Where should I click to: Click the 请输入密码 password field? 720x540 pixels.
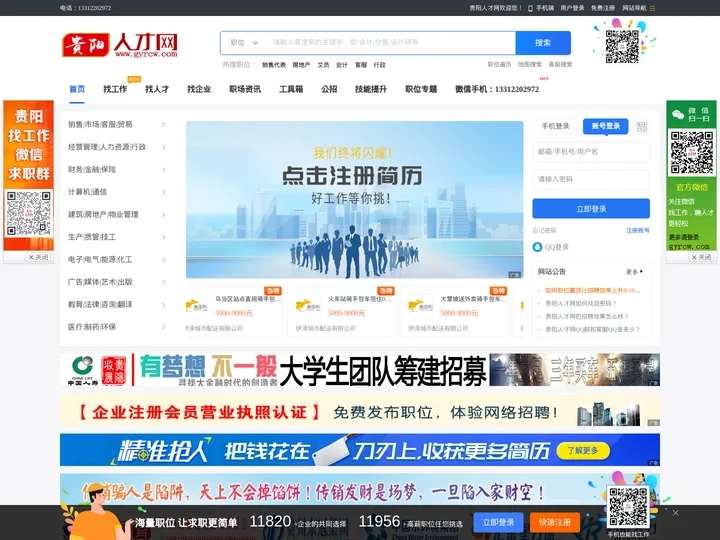coord(591,179)
